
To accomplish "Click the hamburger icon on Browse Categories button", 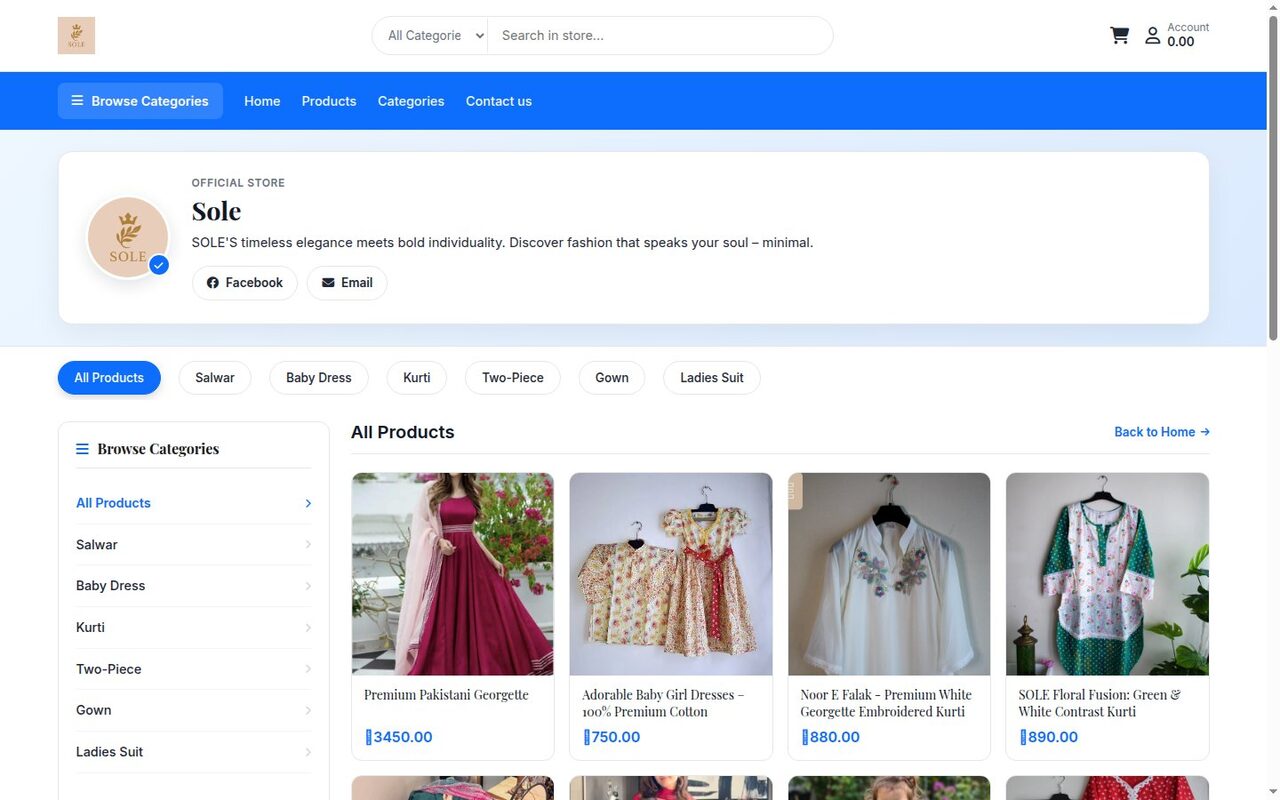I will pyautogui.click(x=77, y=101).
